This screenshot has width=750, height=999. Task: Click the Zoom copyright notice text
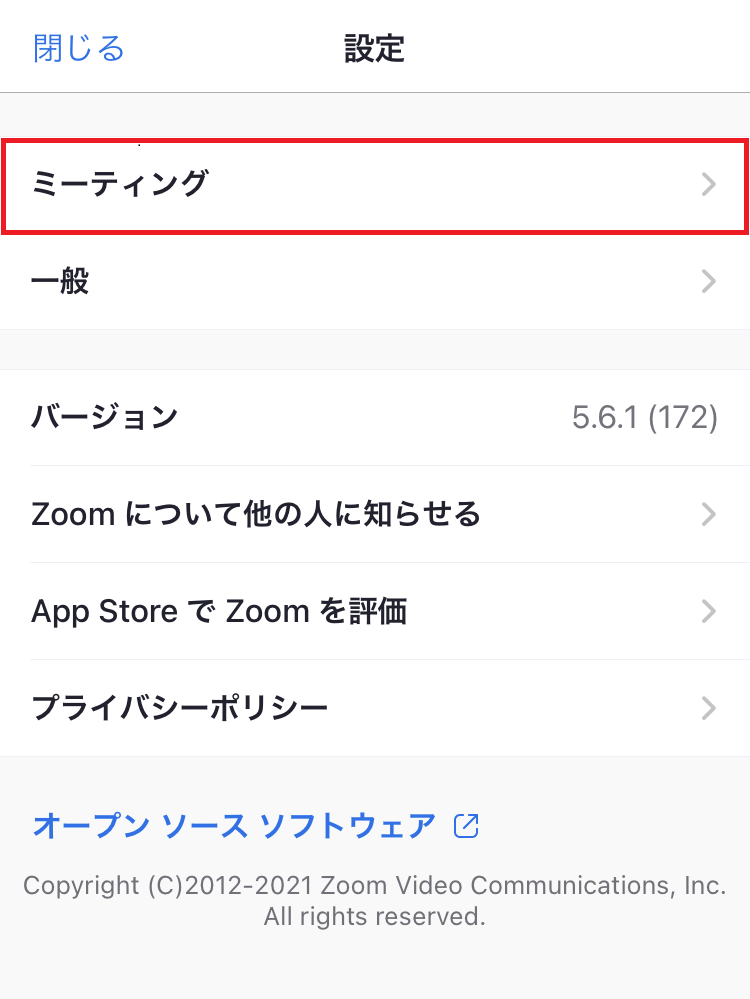pos(374,886)
